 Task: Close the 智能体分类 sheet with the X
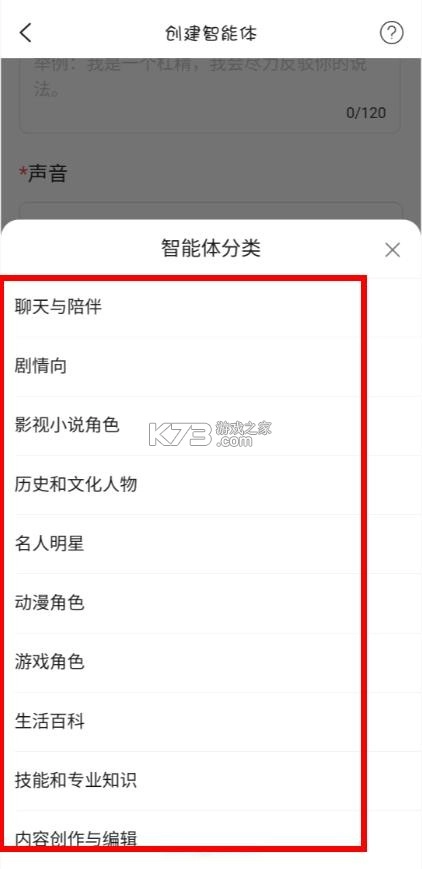pos(393,251)
